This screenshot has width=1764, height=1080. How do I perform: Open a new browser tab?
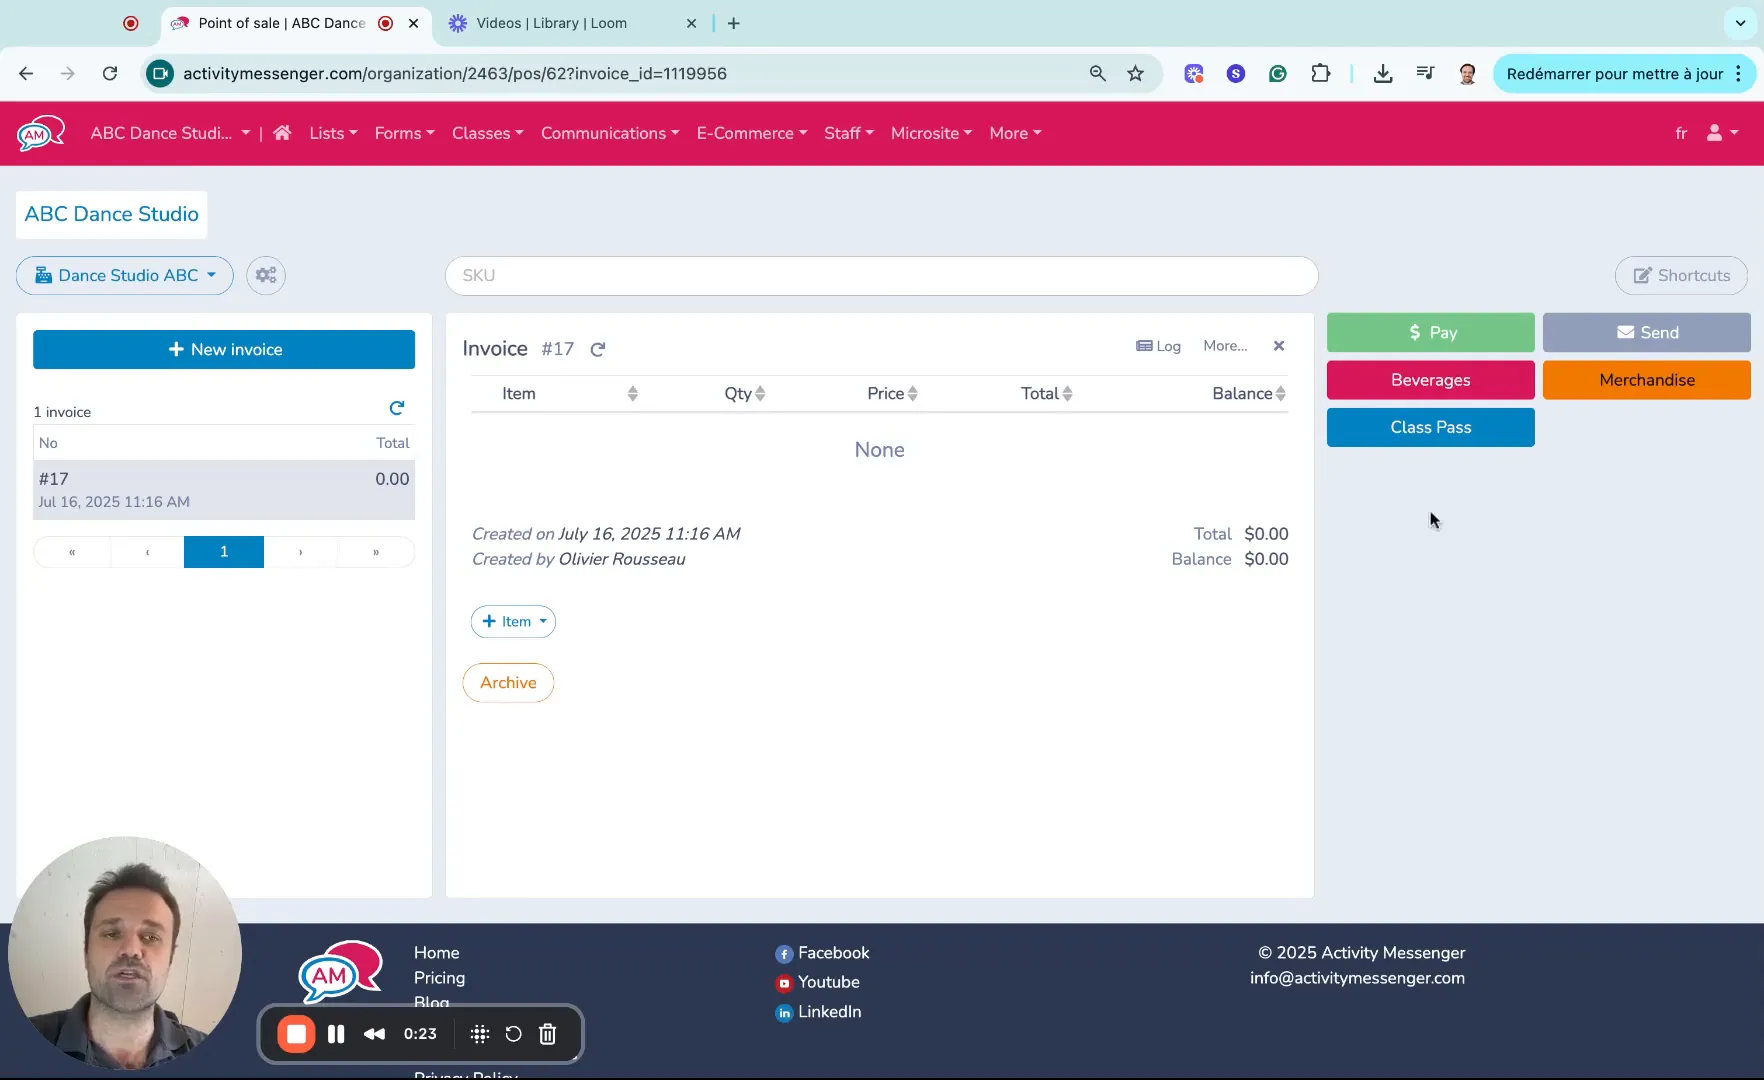(734, 23)
